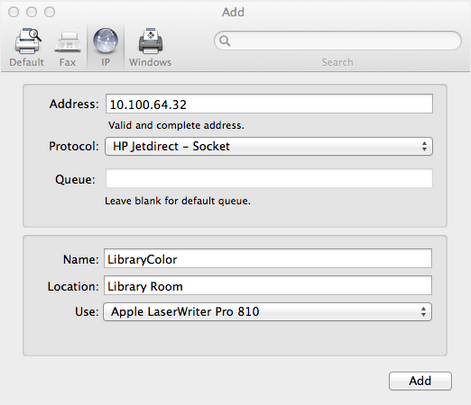Click the up-down arrows on Protocol menu
This screenshot has height=405, width=471.
(424, 147)
